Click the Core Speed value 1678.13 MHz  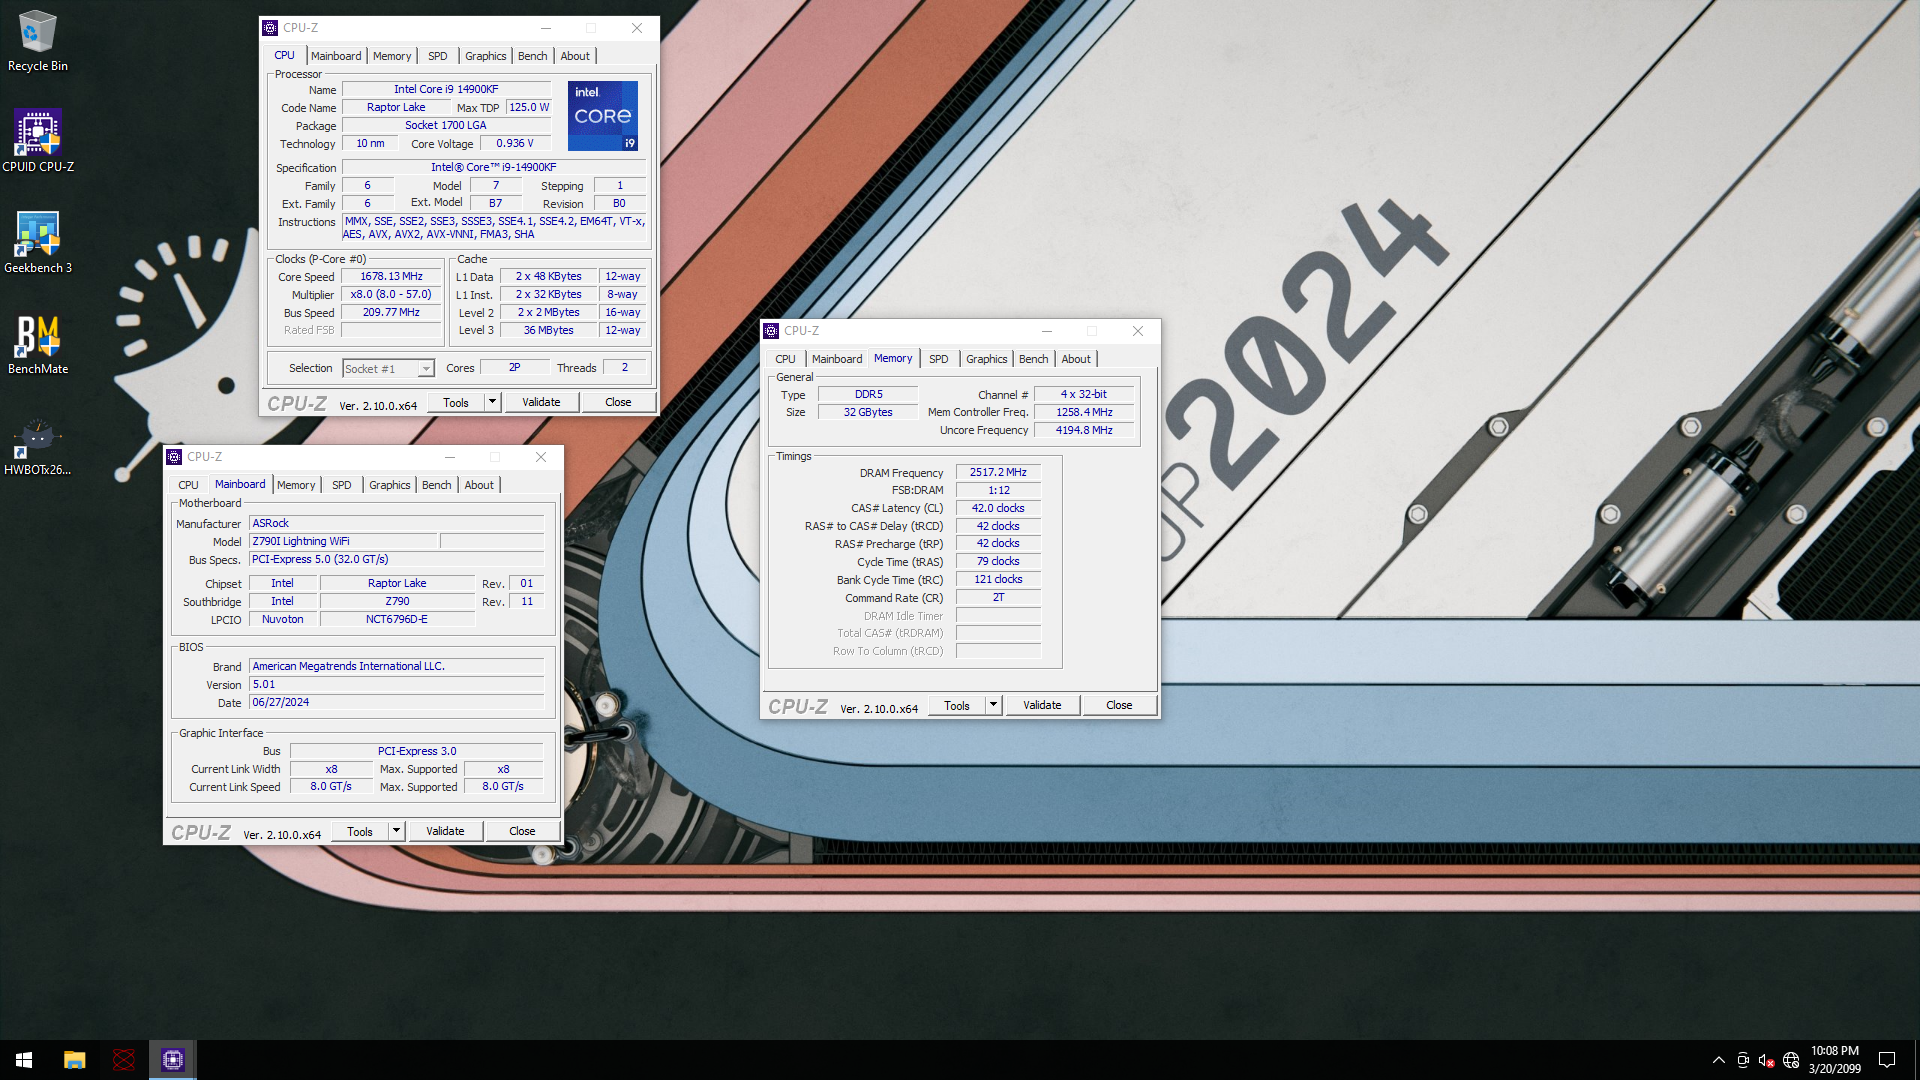[x=391, y=276]
